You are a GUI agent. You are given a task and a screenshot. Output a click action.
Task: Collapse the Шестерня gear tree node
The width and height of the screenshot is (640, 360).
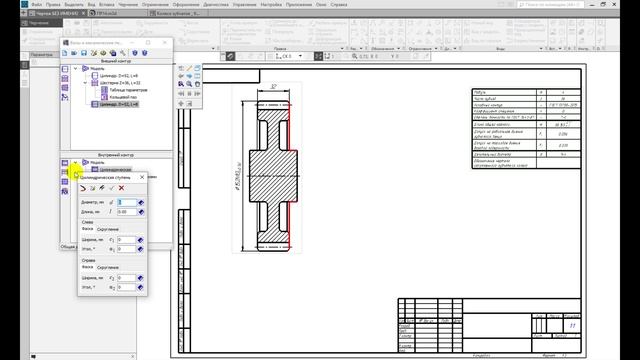pos(85,83)
